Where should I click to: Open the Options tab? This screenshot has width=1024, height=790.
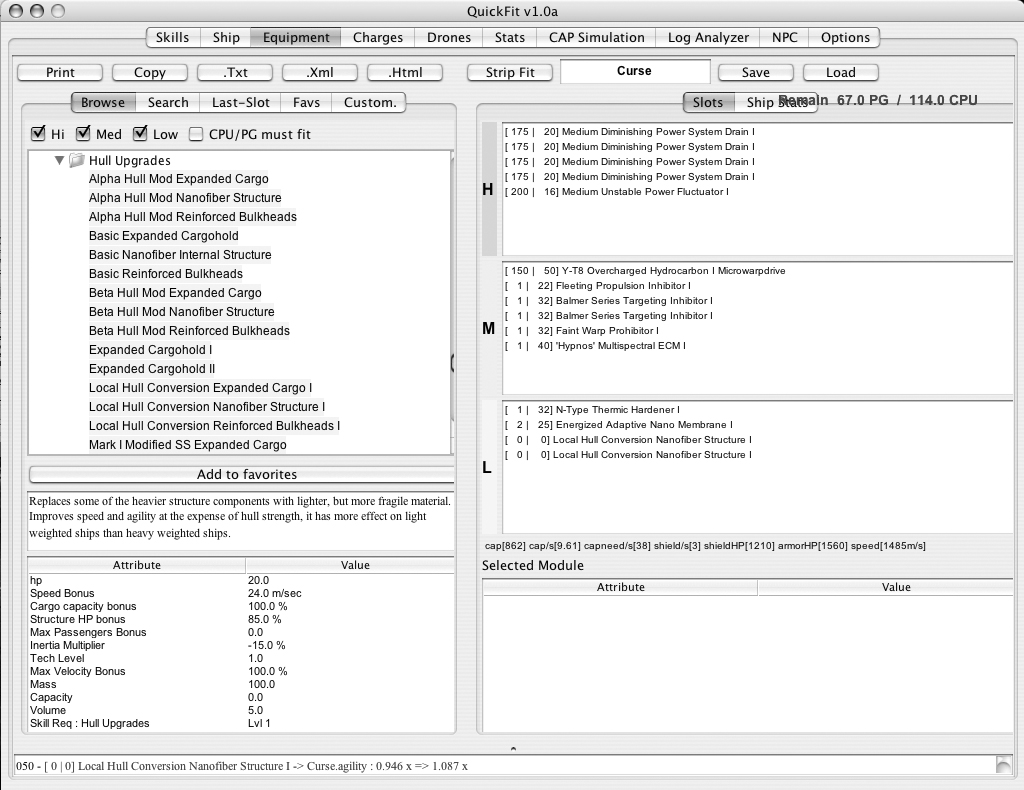[x=845, y=37]
